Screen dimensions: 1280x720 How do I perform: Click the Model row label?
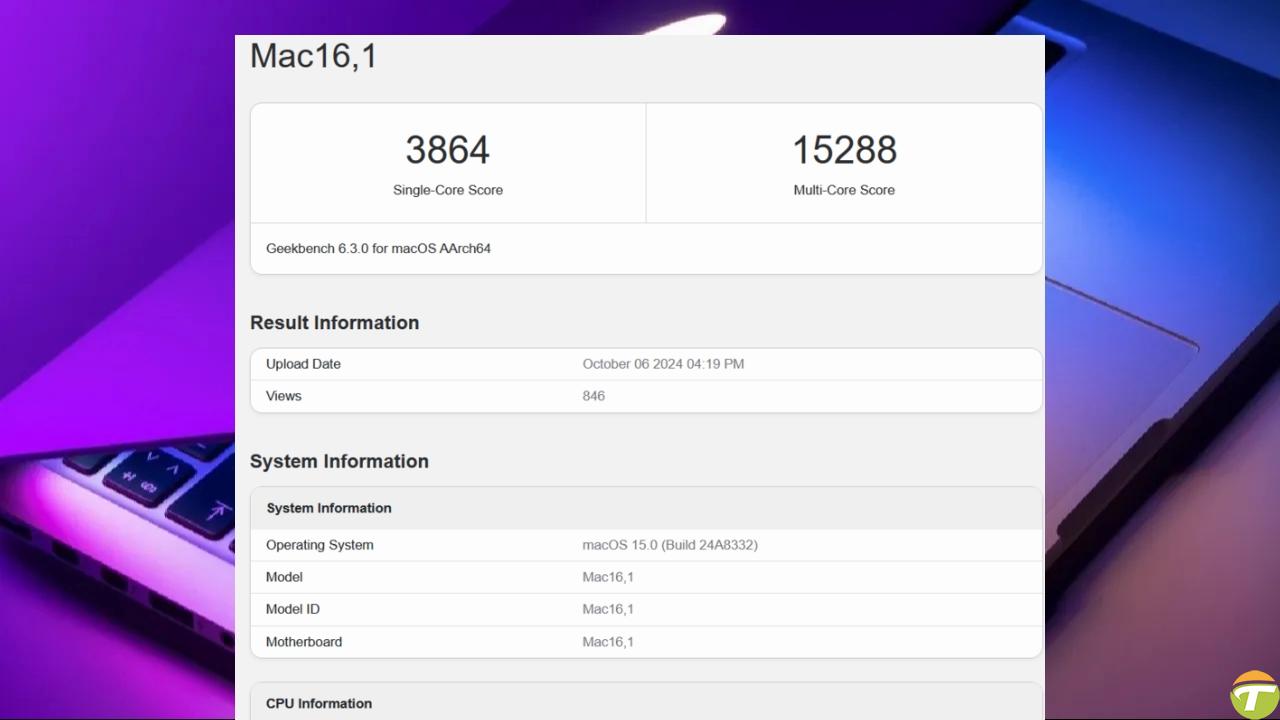(284, 577)
